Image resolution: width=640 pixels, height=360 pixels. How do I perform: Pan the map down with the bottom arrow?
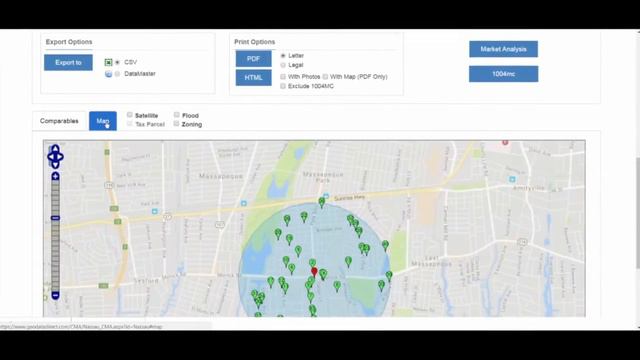point(56,164)
